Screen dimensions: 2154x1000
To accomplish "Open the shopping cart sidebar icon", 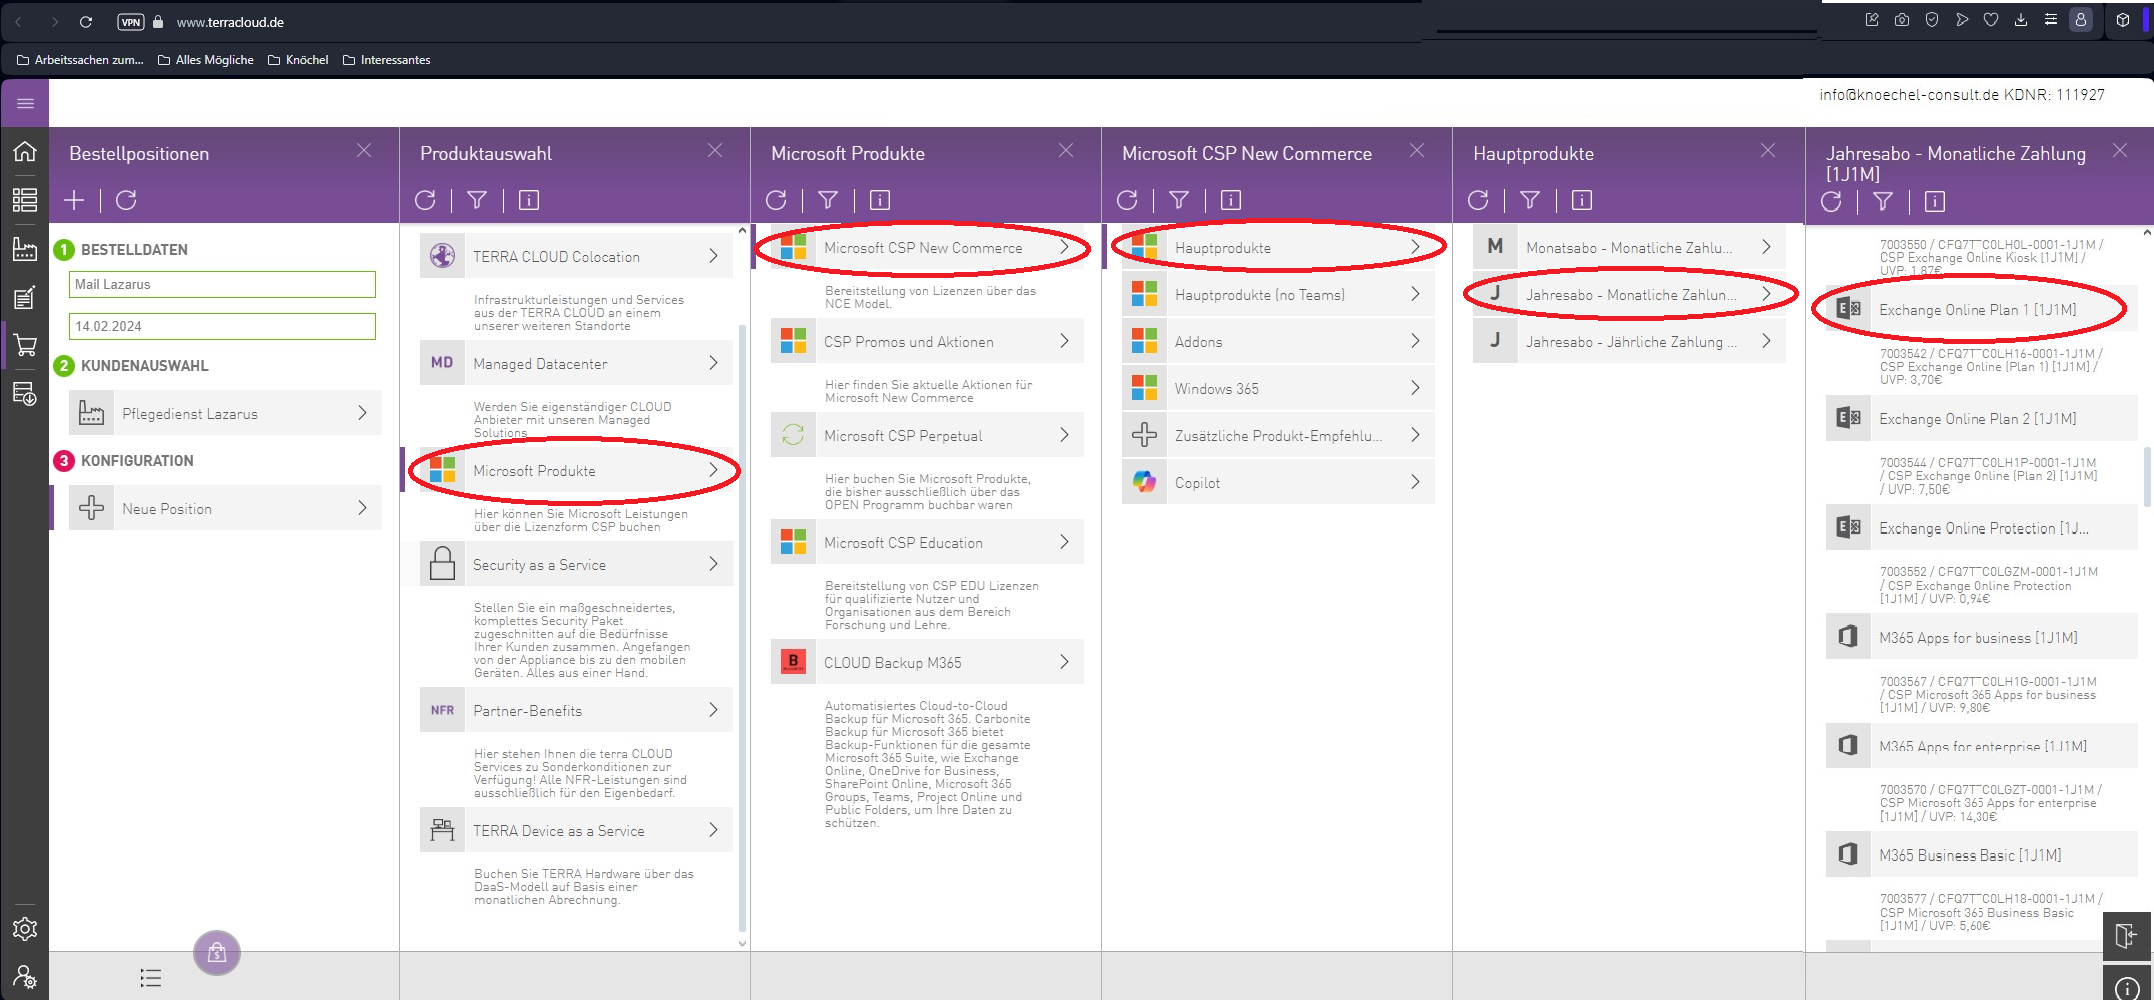I will (x=24, y=346).
